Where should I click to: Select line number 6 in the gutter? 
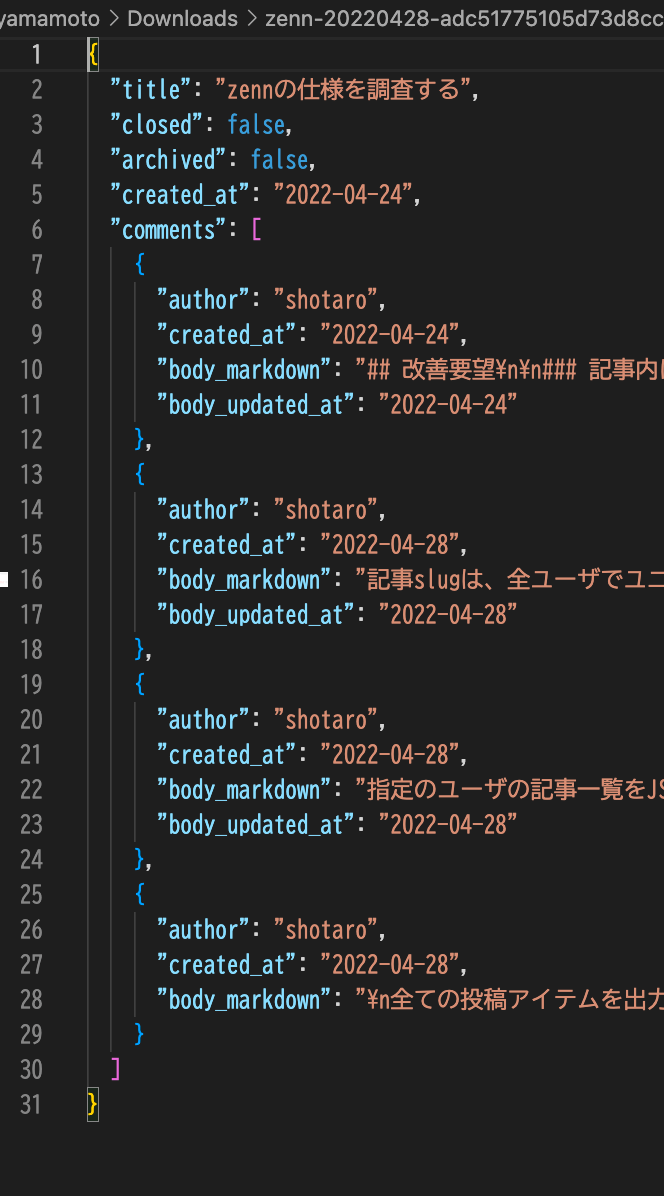coord(37,230)
